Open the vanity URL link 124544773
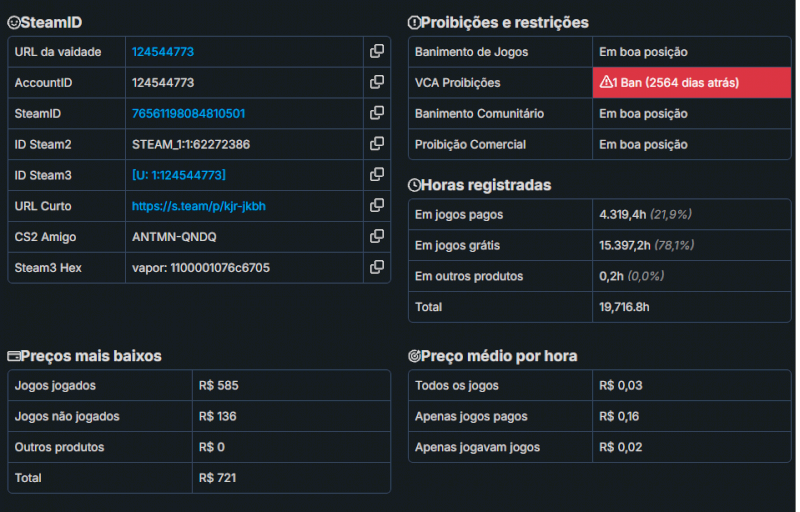Screen dimensions: 800x512 163,52
